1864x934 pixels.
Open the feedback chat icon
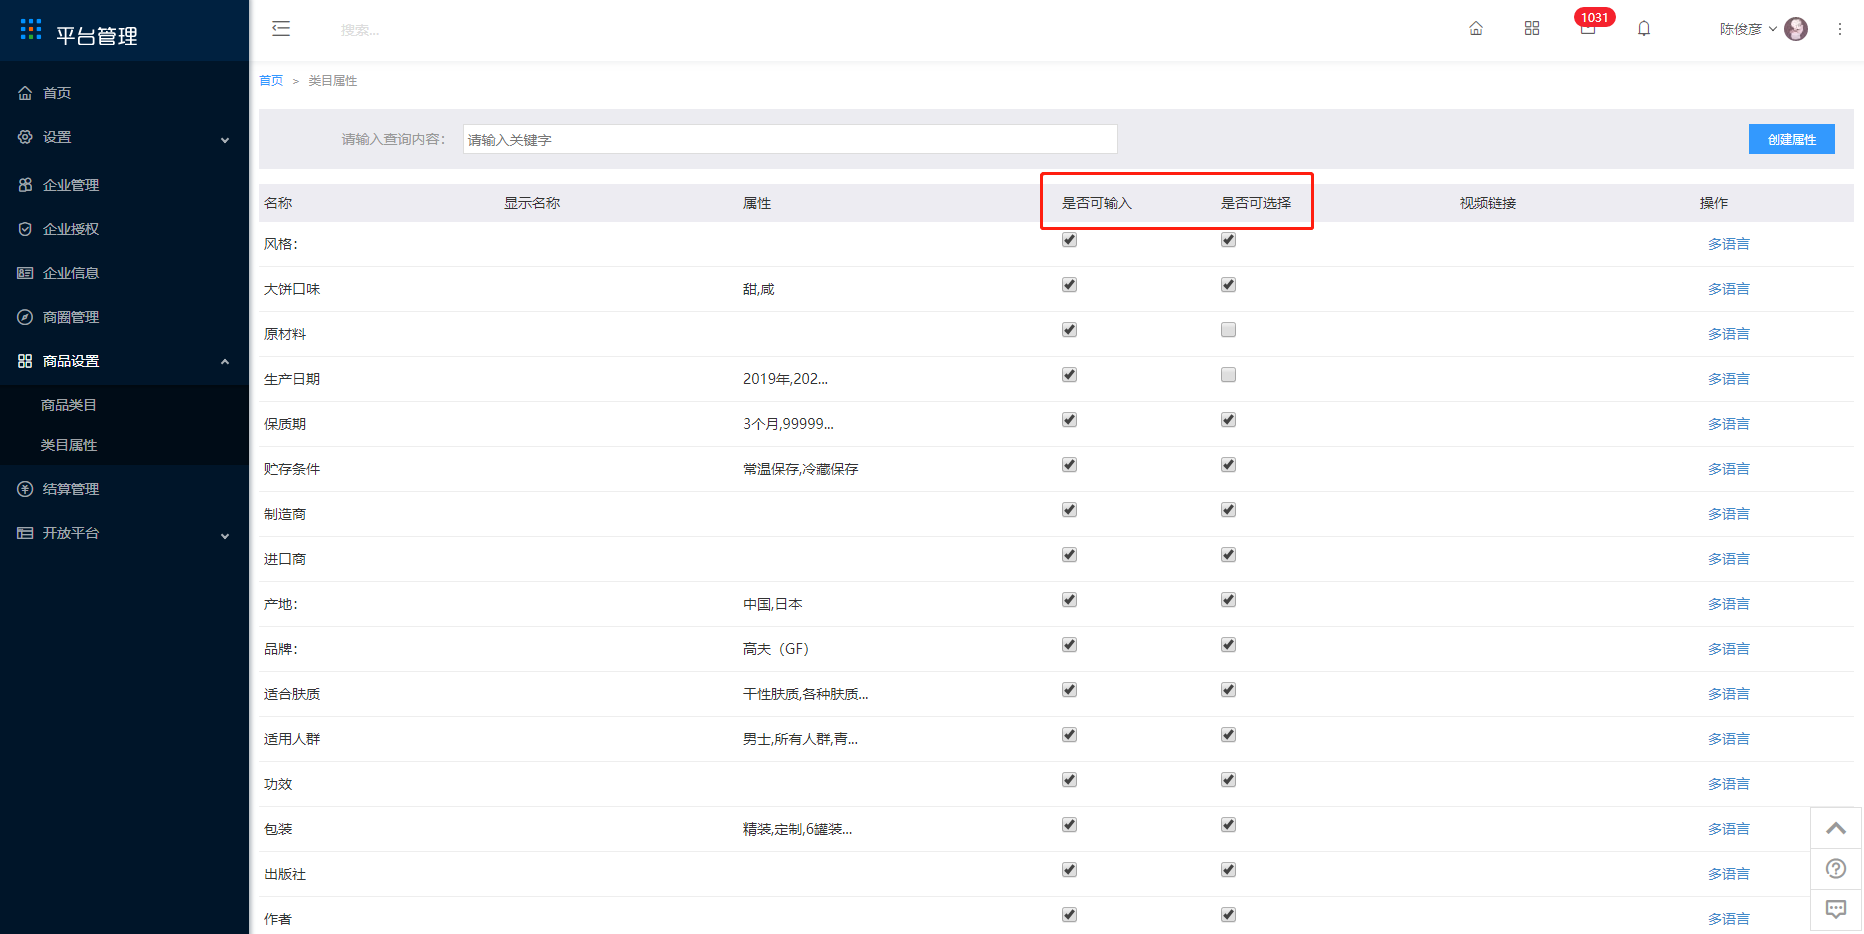point(1836,909)
